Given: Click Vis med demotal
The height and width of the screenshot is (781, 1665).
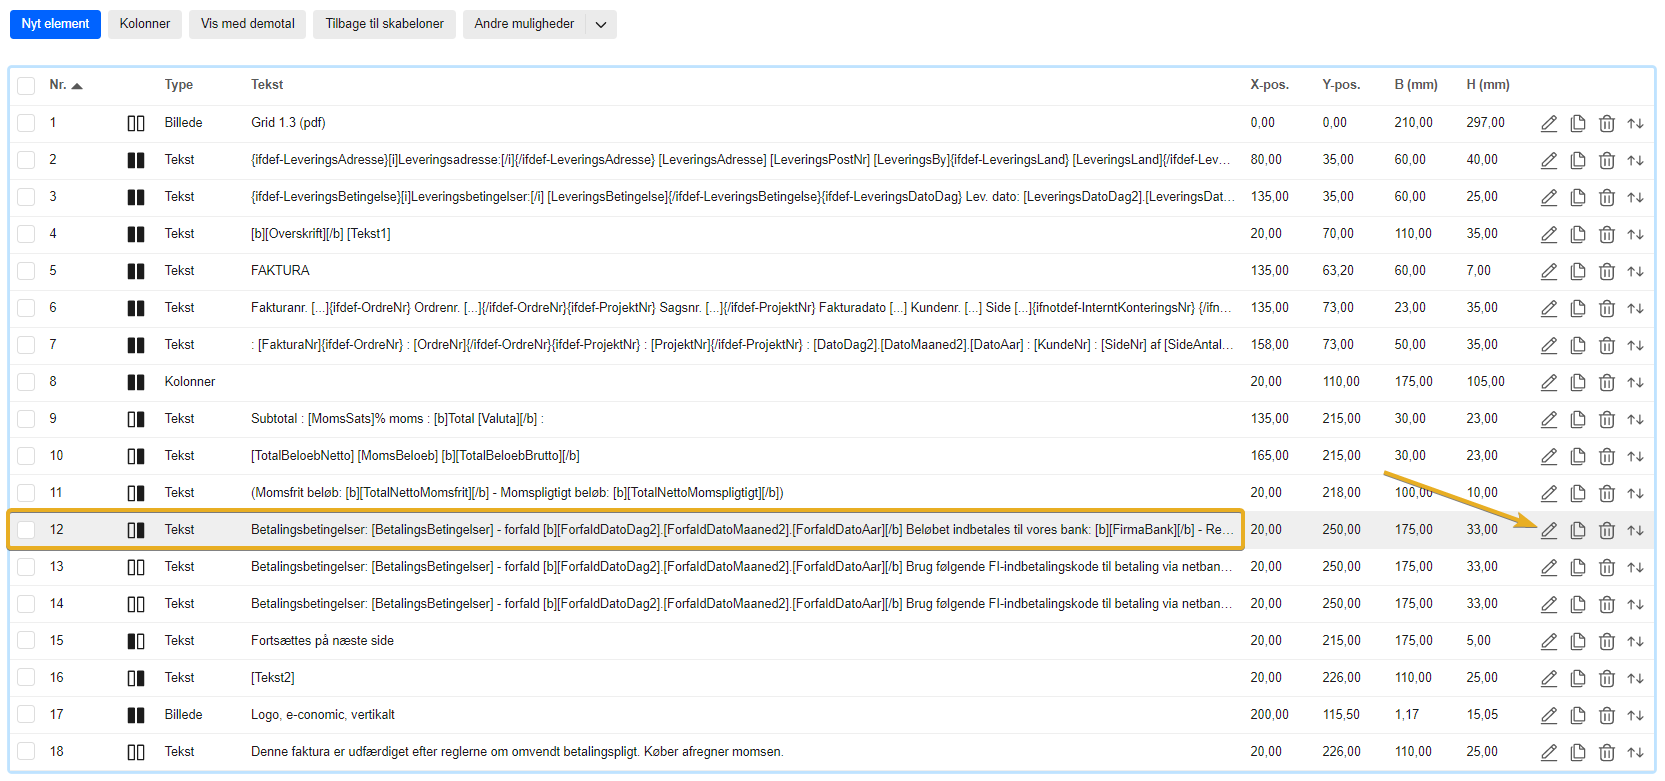Looking at the screenshot, I should click(247, 24).
